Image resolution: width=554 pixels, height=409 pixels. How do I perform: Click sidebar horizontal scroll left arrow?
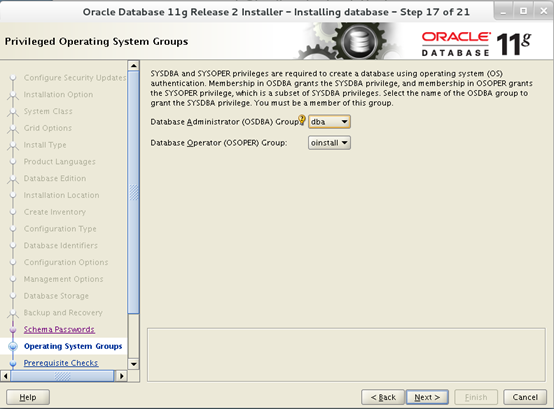tap(5, 376)
